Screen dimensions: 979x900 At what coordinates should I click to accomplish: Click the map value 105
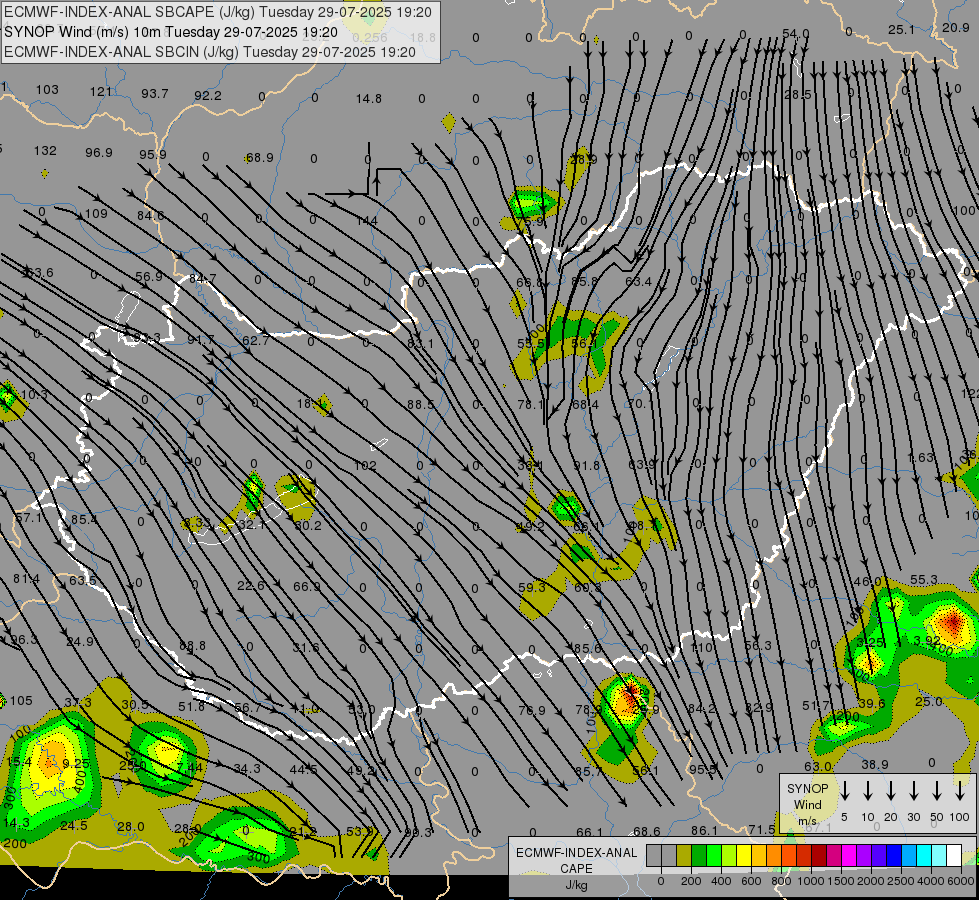[21, 701]
